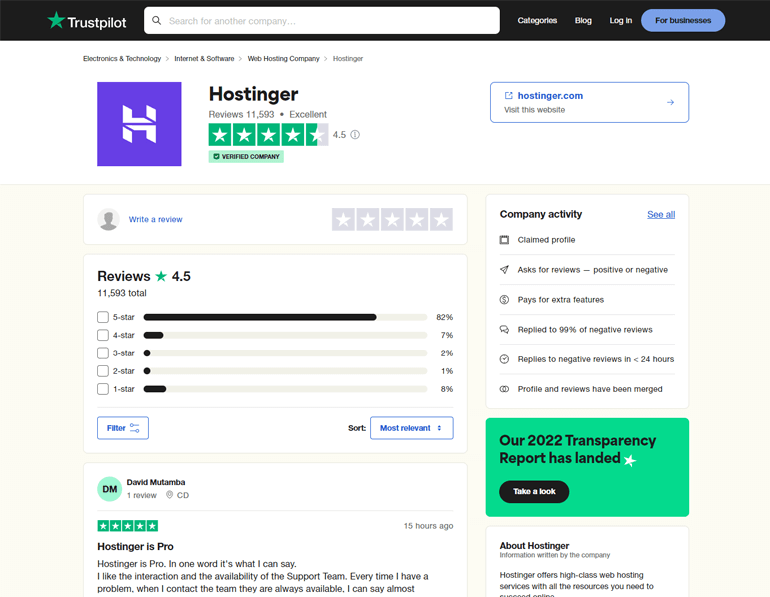Check the 4-star filter checkbox
The height and width of the screenshot is (597, 770).
(x=103, y=335)
